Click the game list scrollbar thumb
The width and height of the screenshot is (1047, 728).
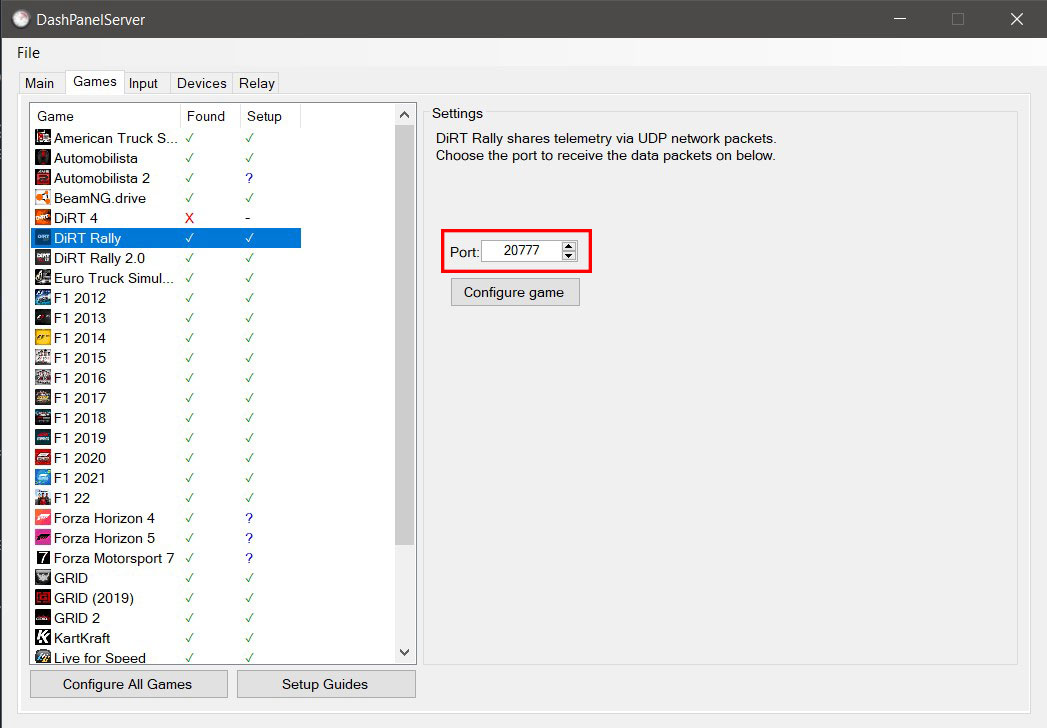404,335
